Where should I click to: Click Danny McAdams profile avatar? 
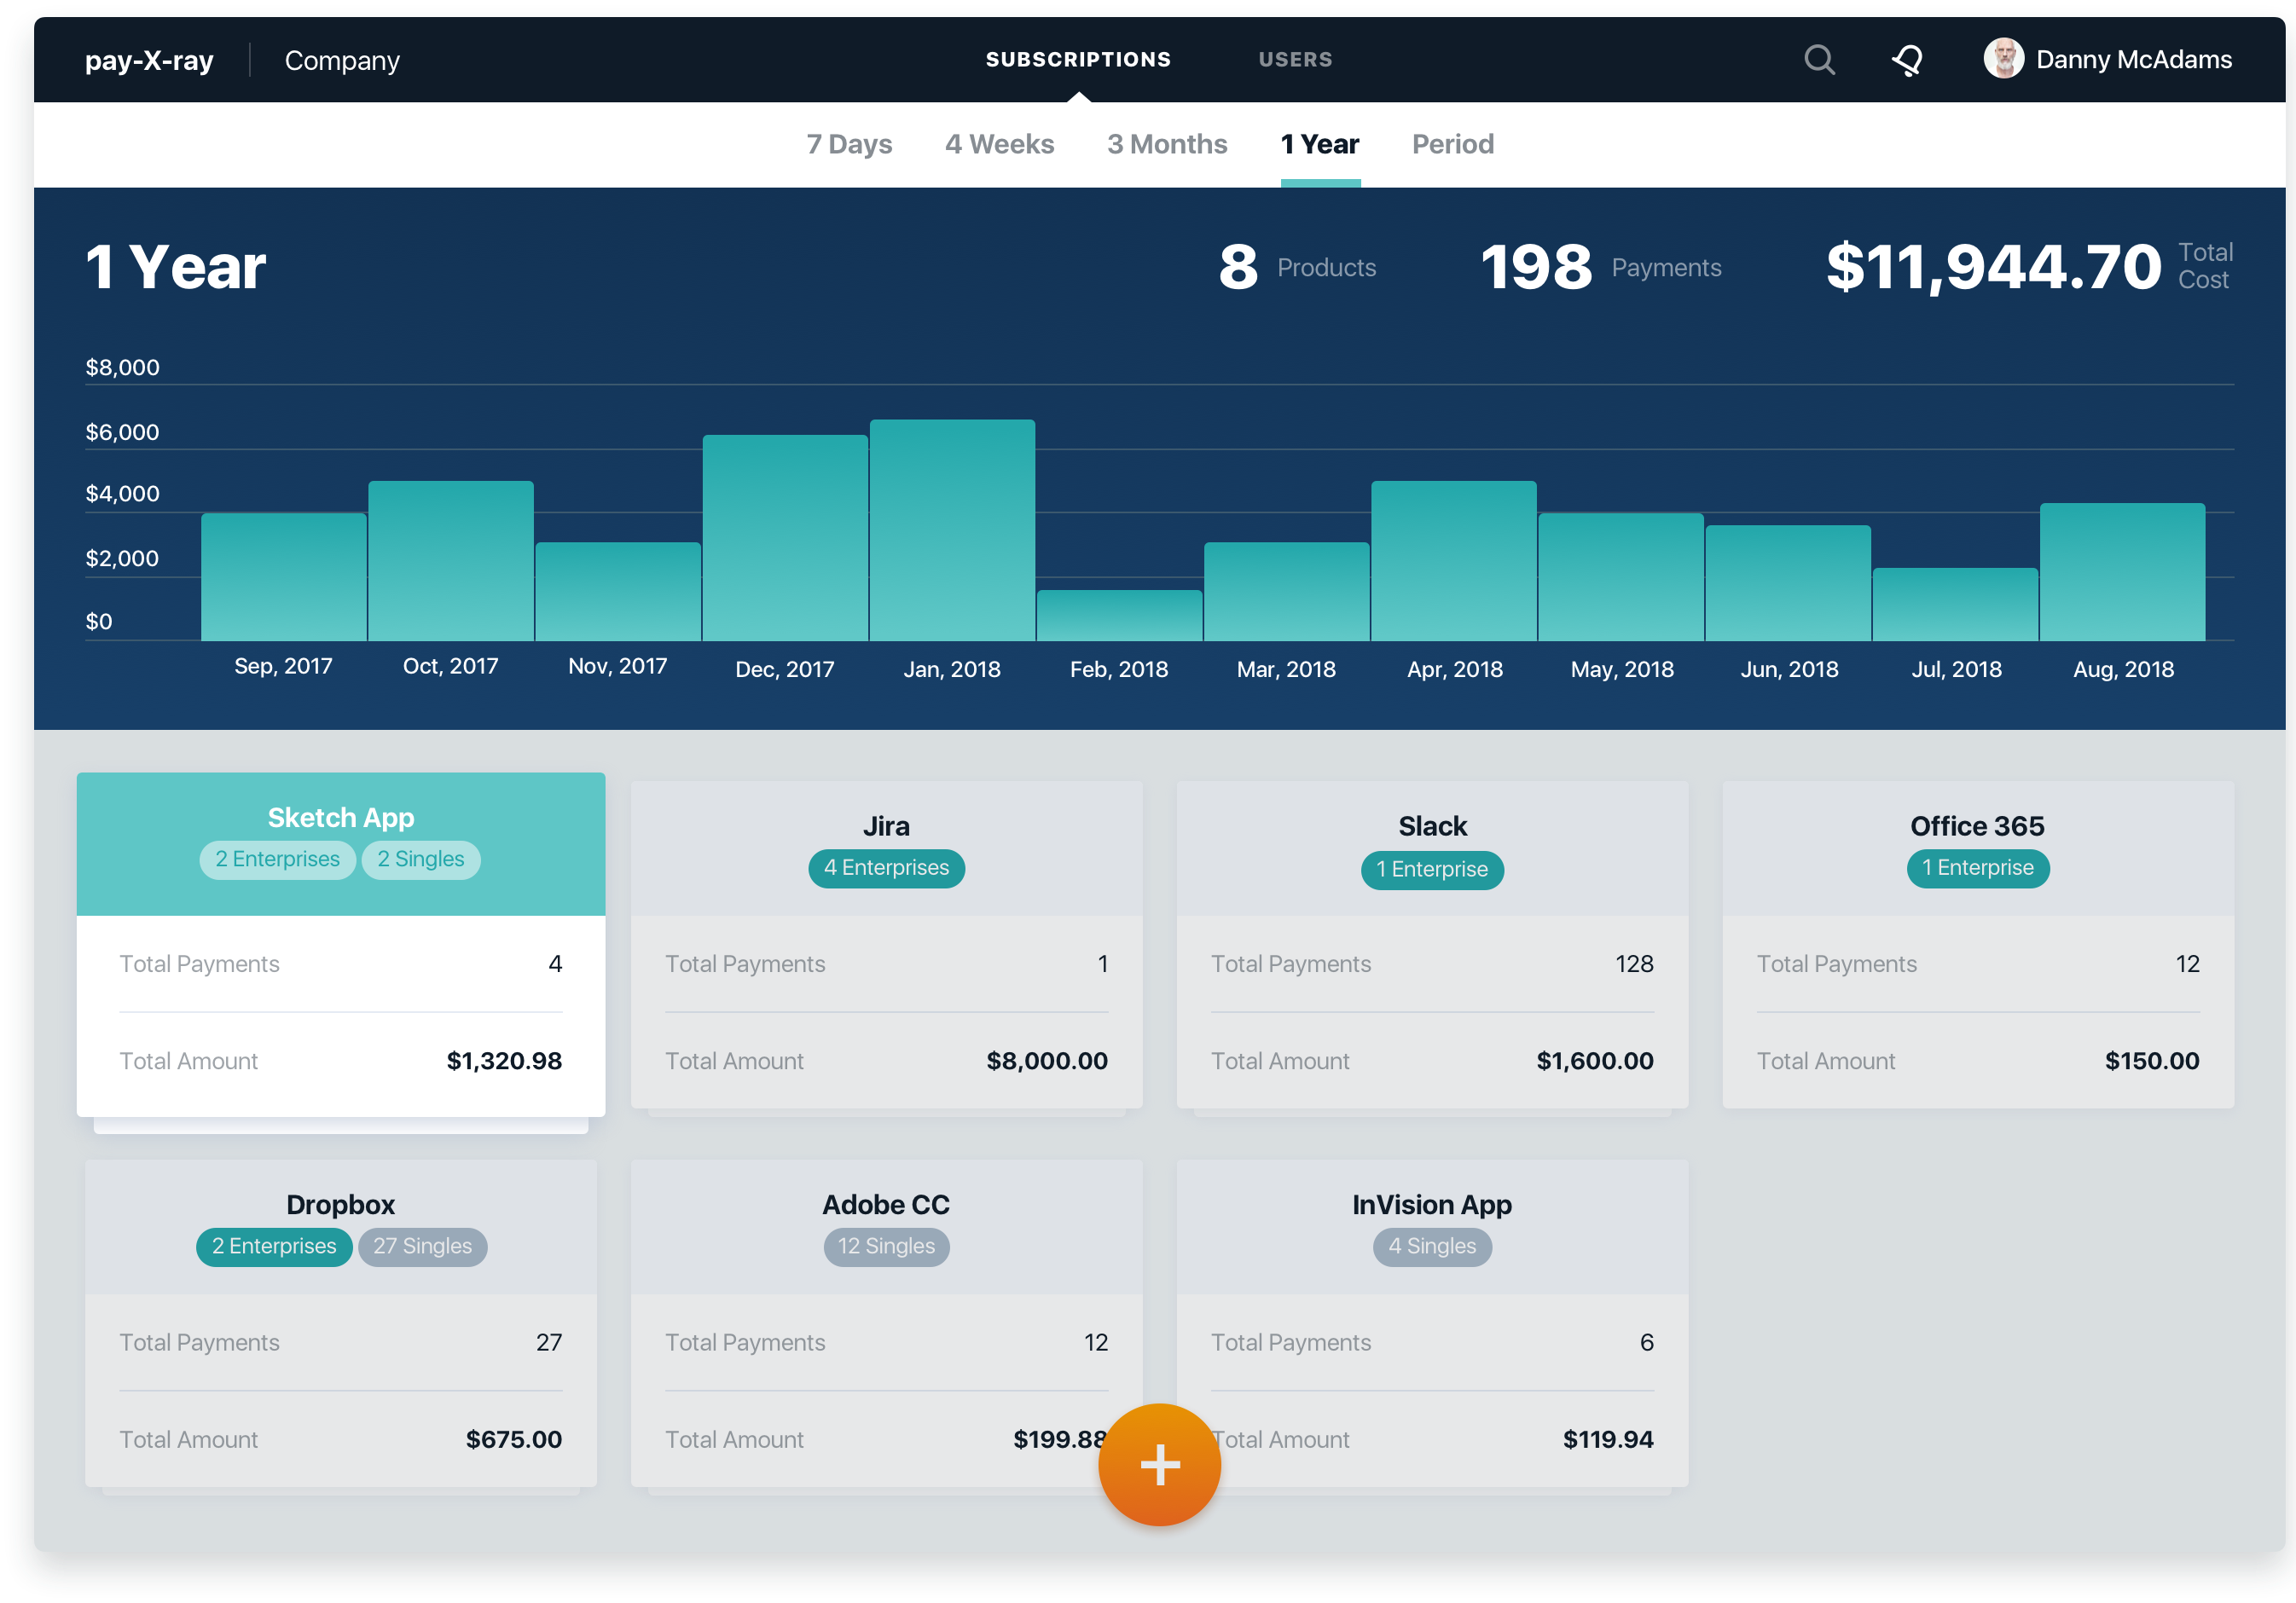[x=2003, y=59]
